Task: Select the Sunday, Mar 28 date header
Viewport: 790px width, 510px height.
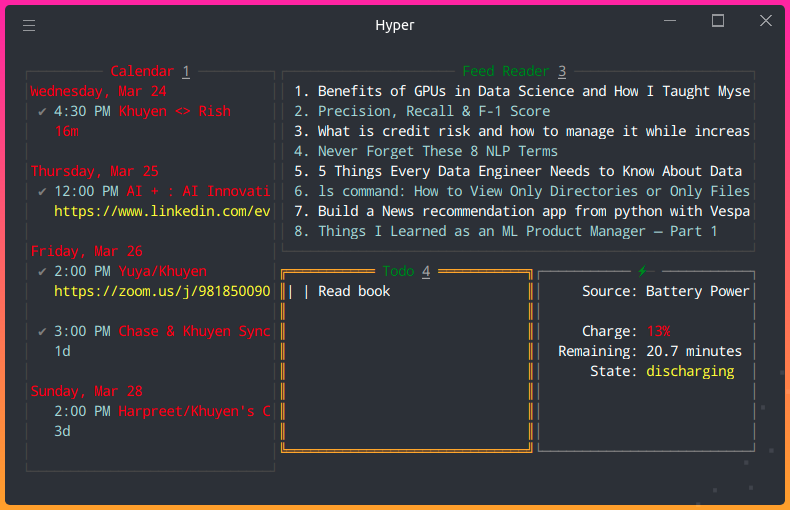Action: 87,392
